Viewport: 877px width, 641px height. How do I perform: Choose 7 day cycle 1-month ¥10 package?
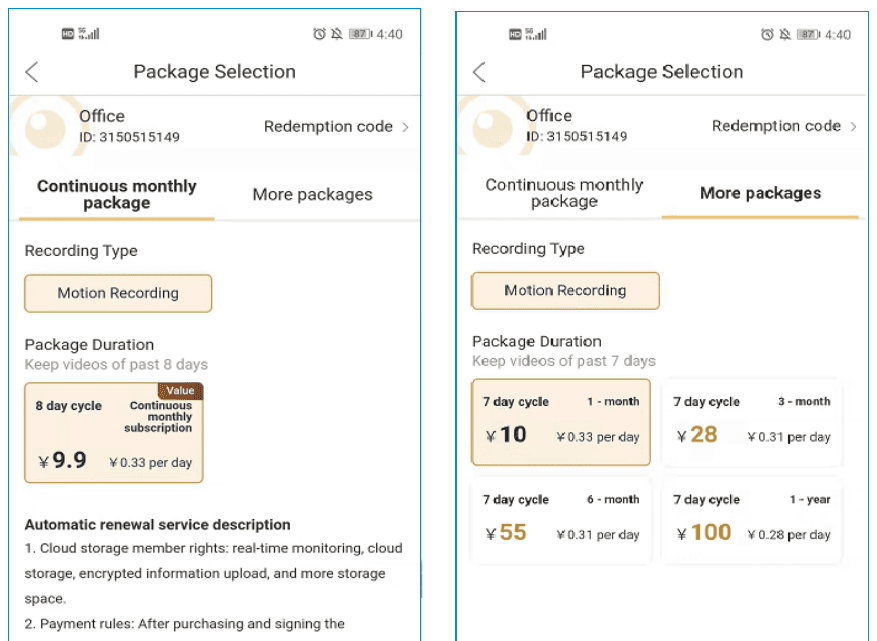561,422
